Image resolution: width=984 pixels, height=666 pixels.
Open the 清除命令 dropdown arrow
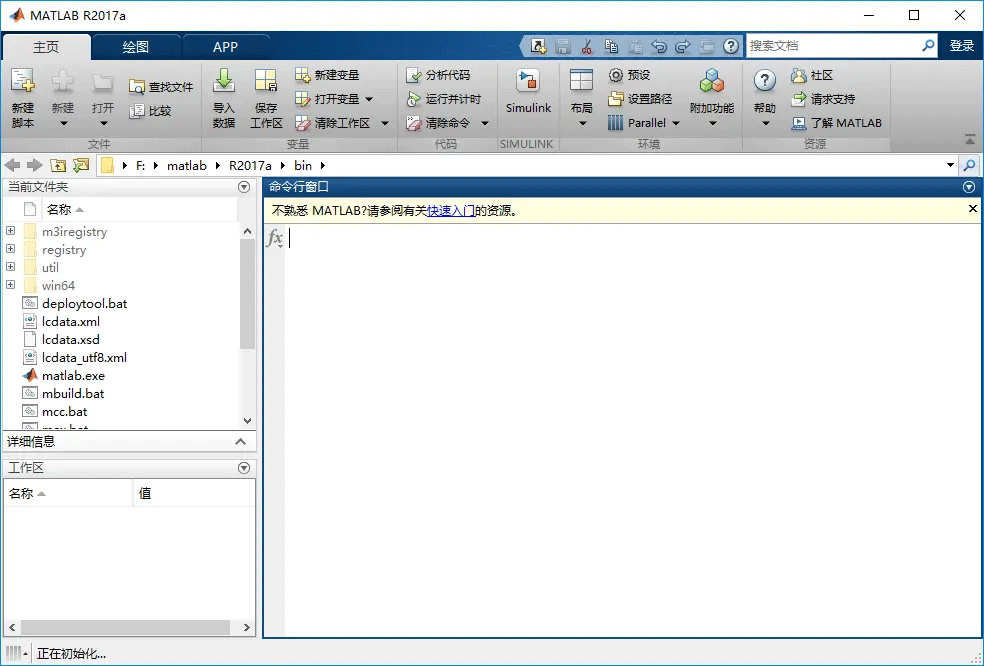coord(484,123)
